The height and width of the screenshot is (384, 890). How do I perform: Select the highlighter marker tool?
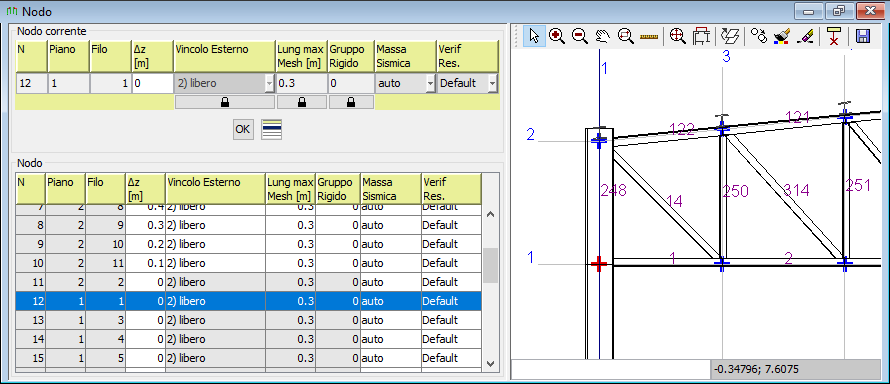[x=805, y=36]
